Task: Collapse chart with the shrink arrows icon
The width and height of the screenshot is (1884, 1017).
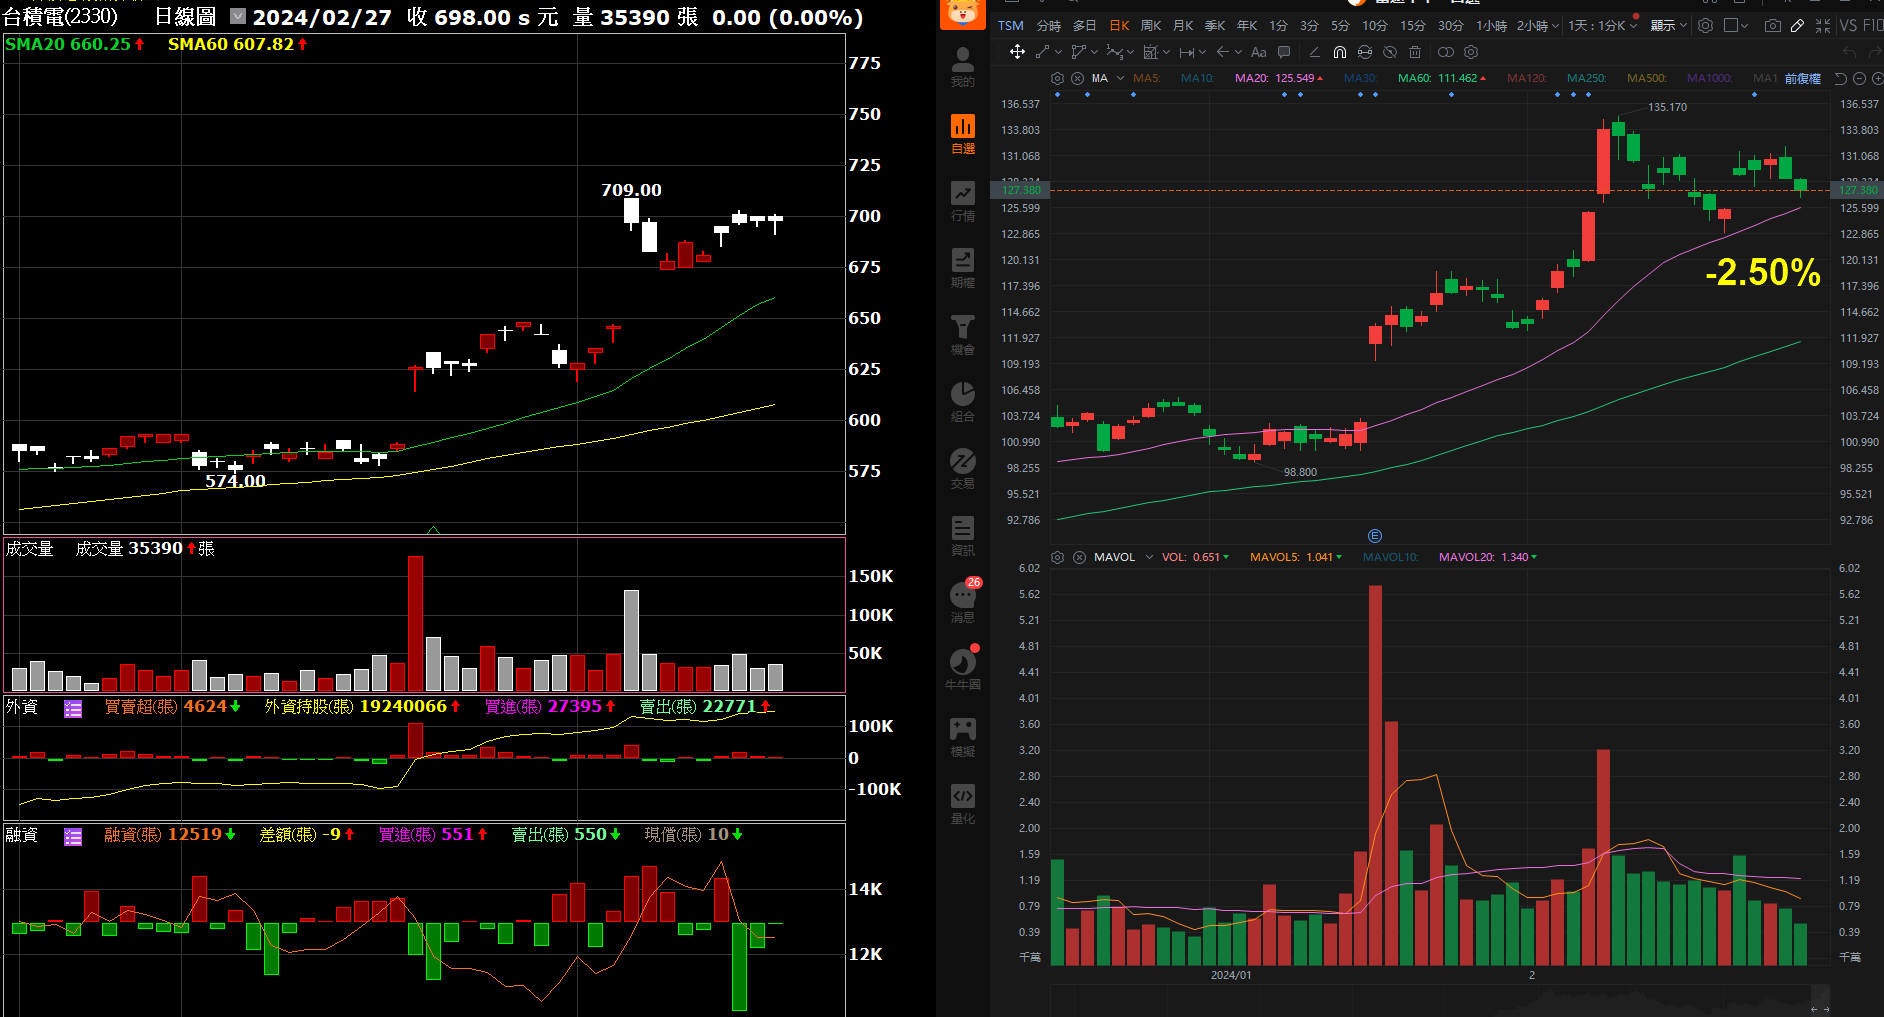Action: click(x=1822, y=25)
